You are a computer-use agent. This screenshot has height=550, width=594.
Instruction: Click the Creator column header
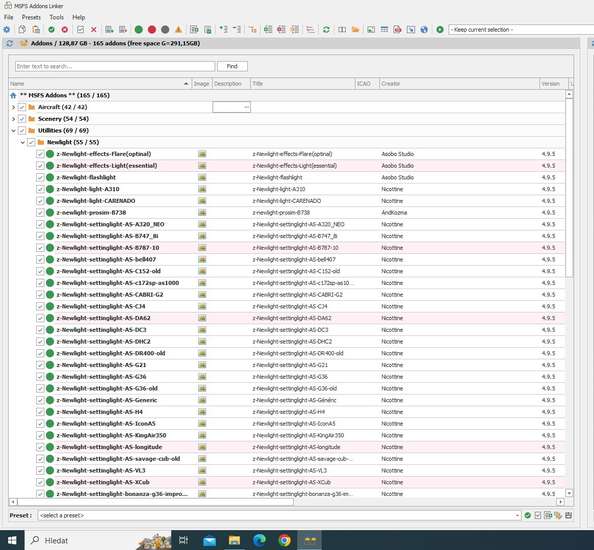[459, 84]
